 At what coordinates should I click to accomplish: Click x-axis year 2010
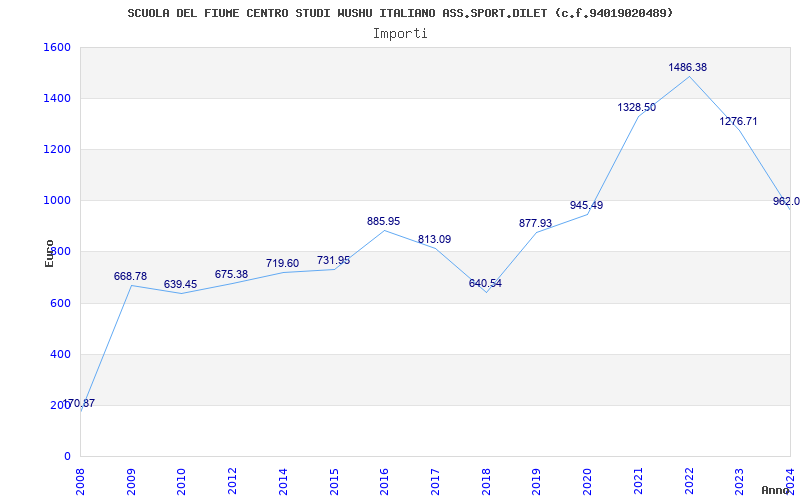pyautogui.click(x=181, y=481)
